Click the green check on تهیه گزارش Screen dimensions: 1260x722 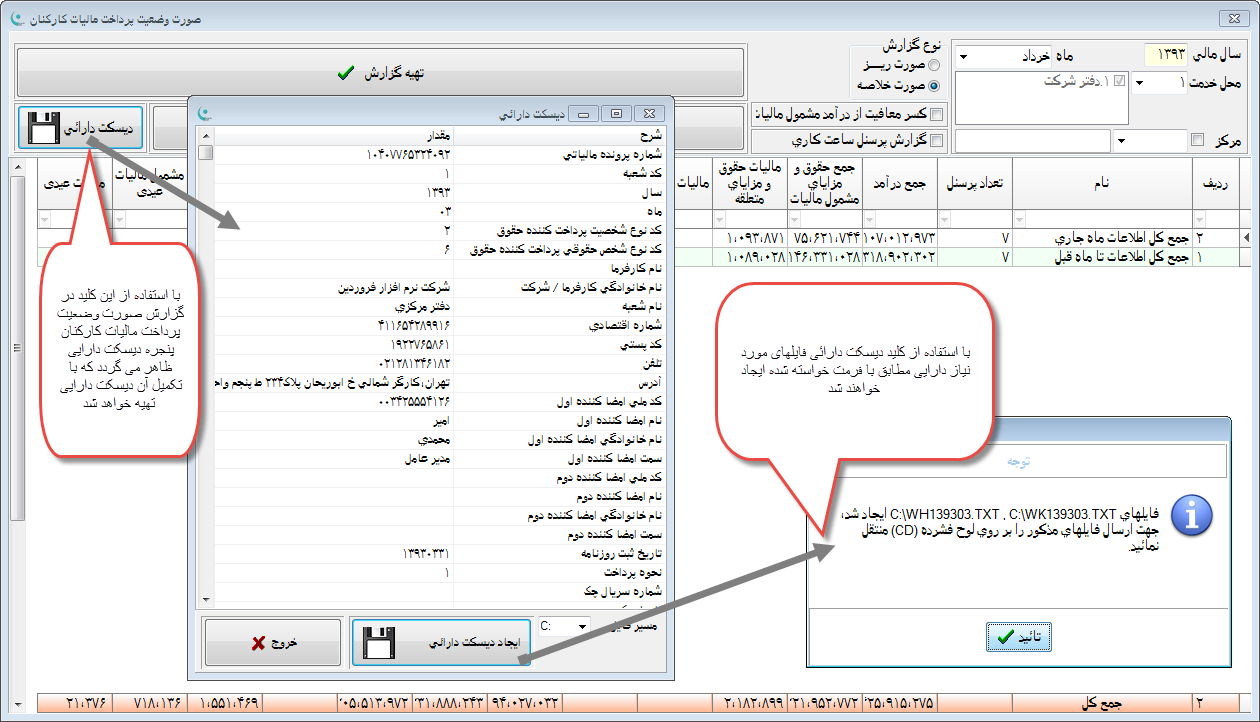pos(345,73)
